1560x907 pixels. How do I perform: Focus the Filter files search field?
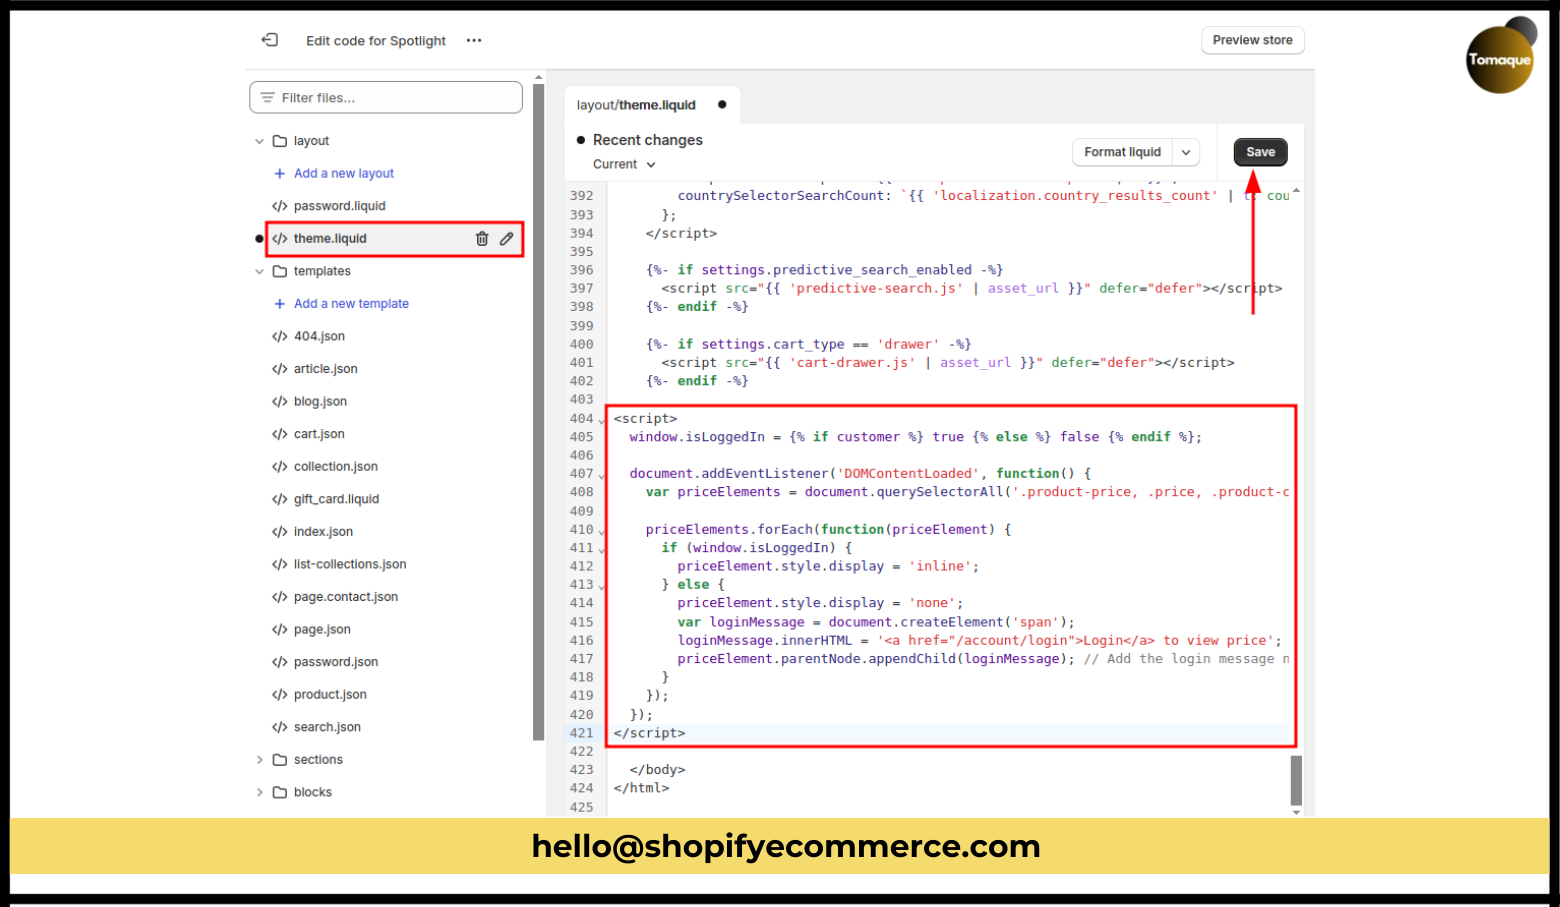tap(386, 98)
